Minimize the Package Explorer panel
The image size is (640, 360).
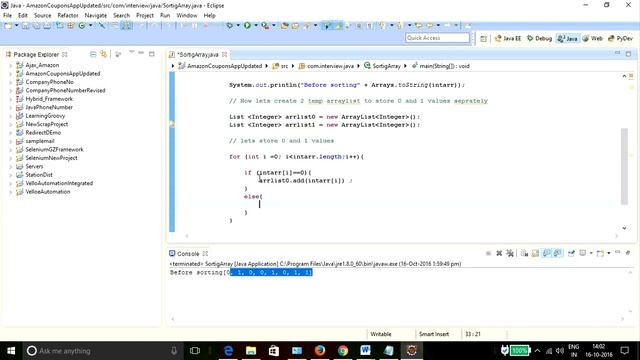coord(141,53)
